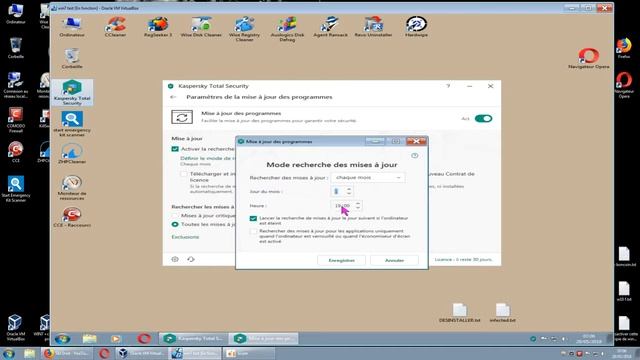The height and width of the screenshot is (360, 640).
Task: Open RegSeeker 3 desktop icon
Action: pyautogui.click(x=158, y=27)
